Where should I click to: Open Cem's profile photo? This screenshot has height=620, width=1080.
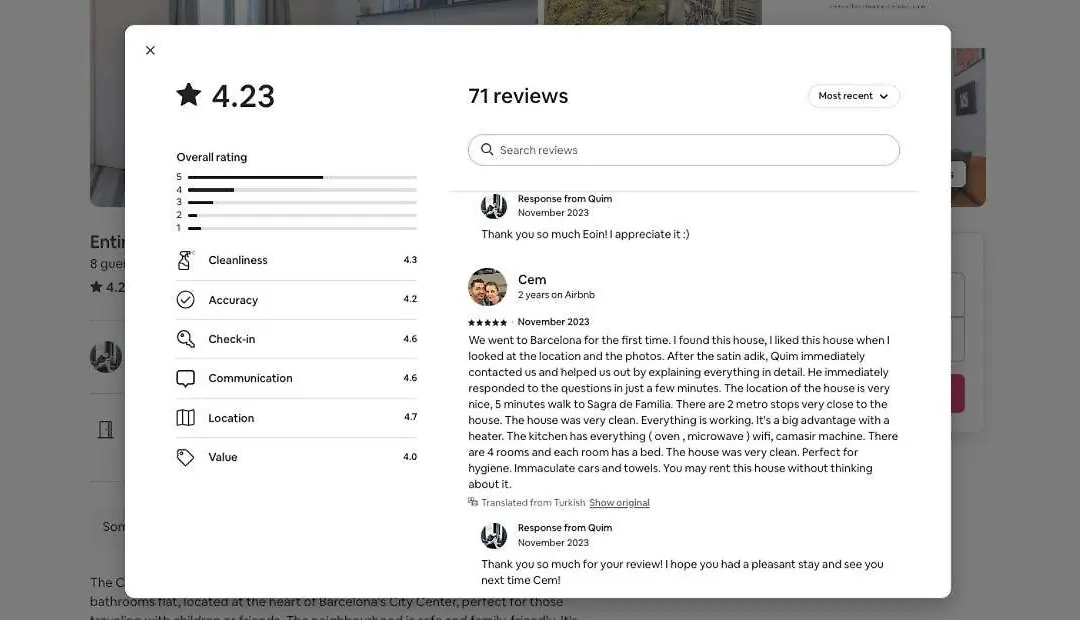point(487,287)
